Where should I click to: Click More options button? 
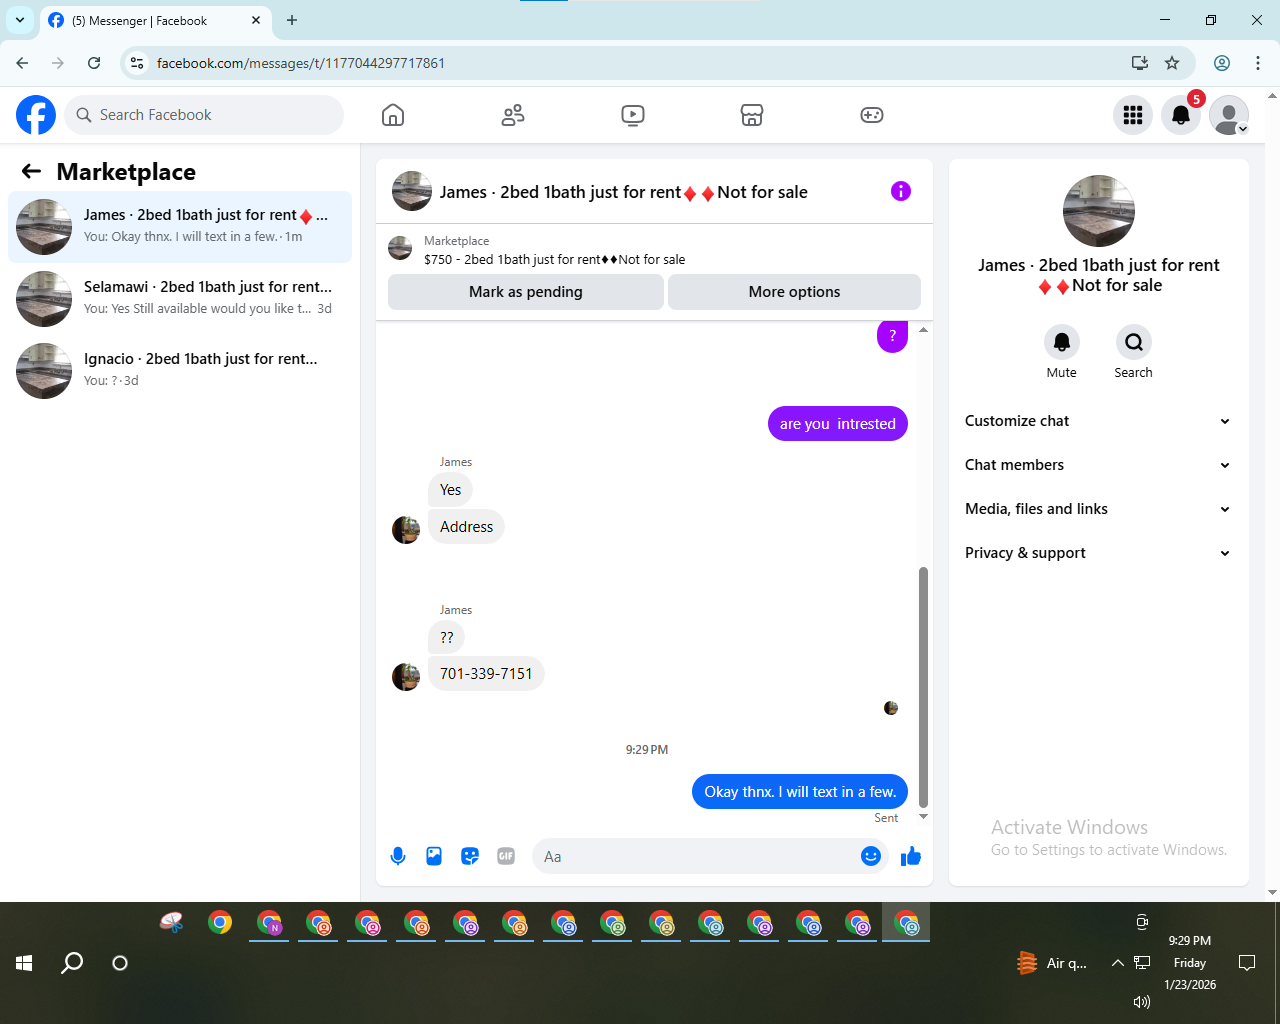coord(794,292)
